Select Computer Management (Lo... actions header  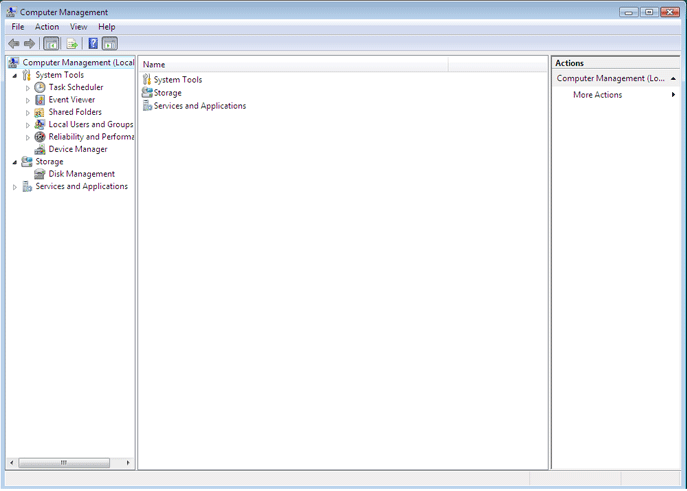click(x=610, y=78)
